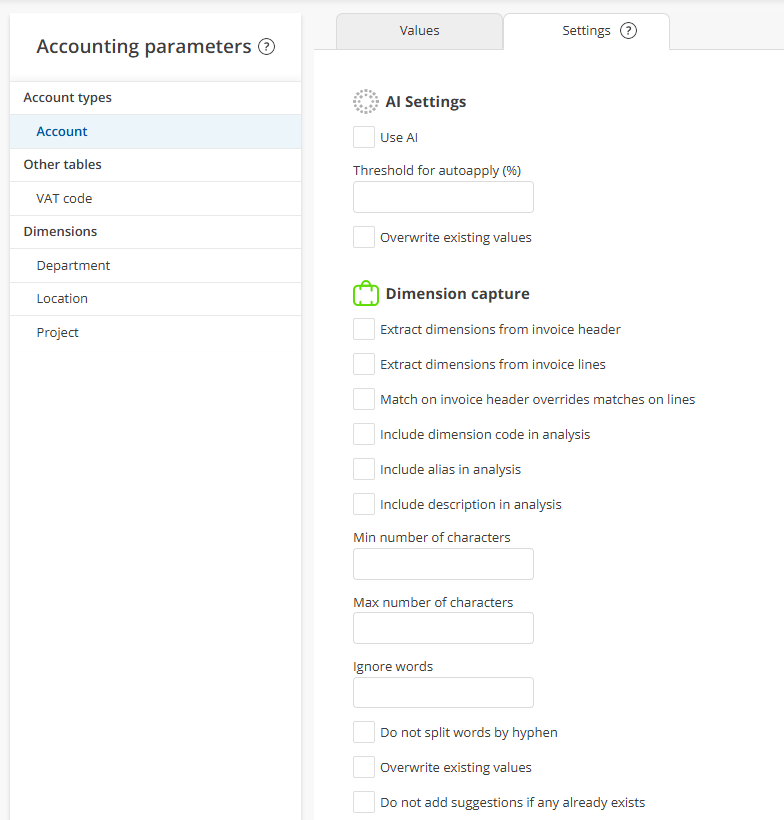Click the help icon on Settings tab
This screenshot has width=784, height=820.
[x=628, y=31]
